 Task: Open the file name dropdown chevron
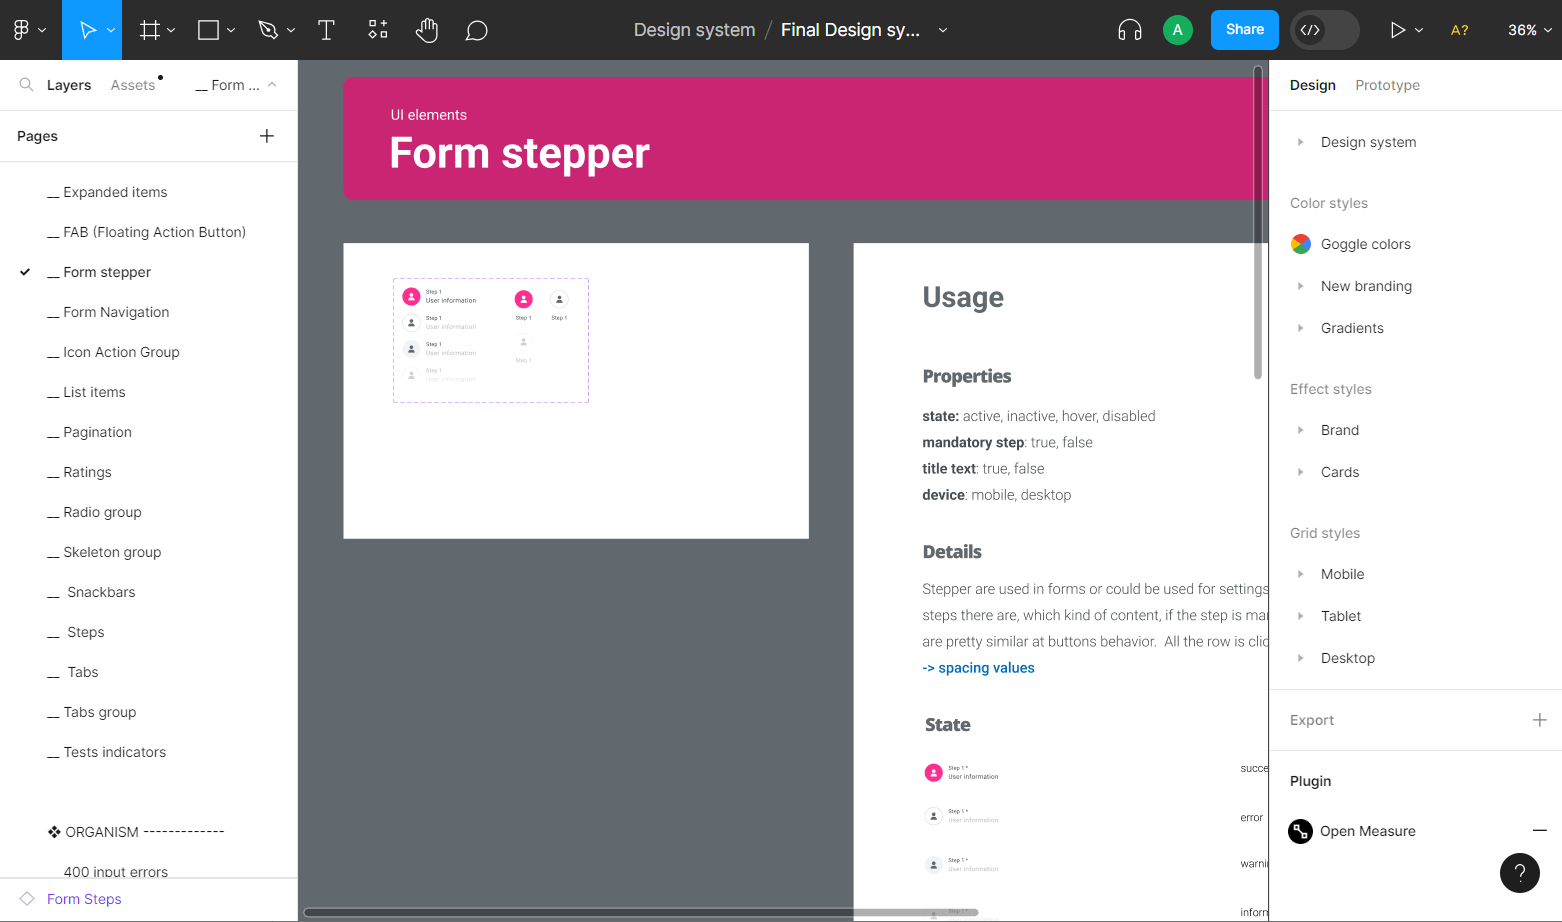tap(943, 30)
